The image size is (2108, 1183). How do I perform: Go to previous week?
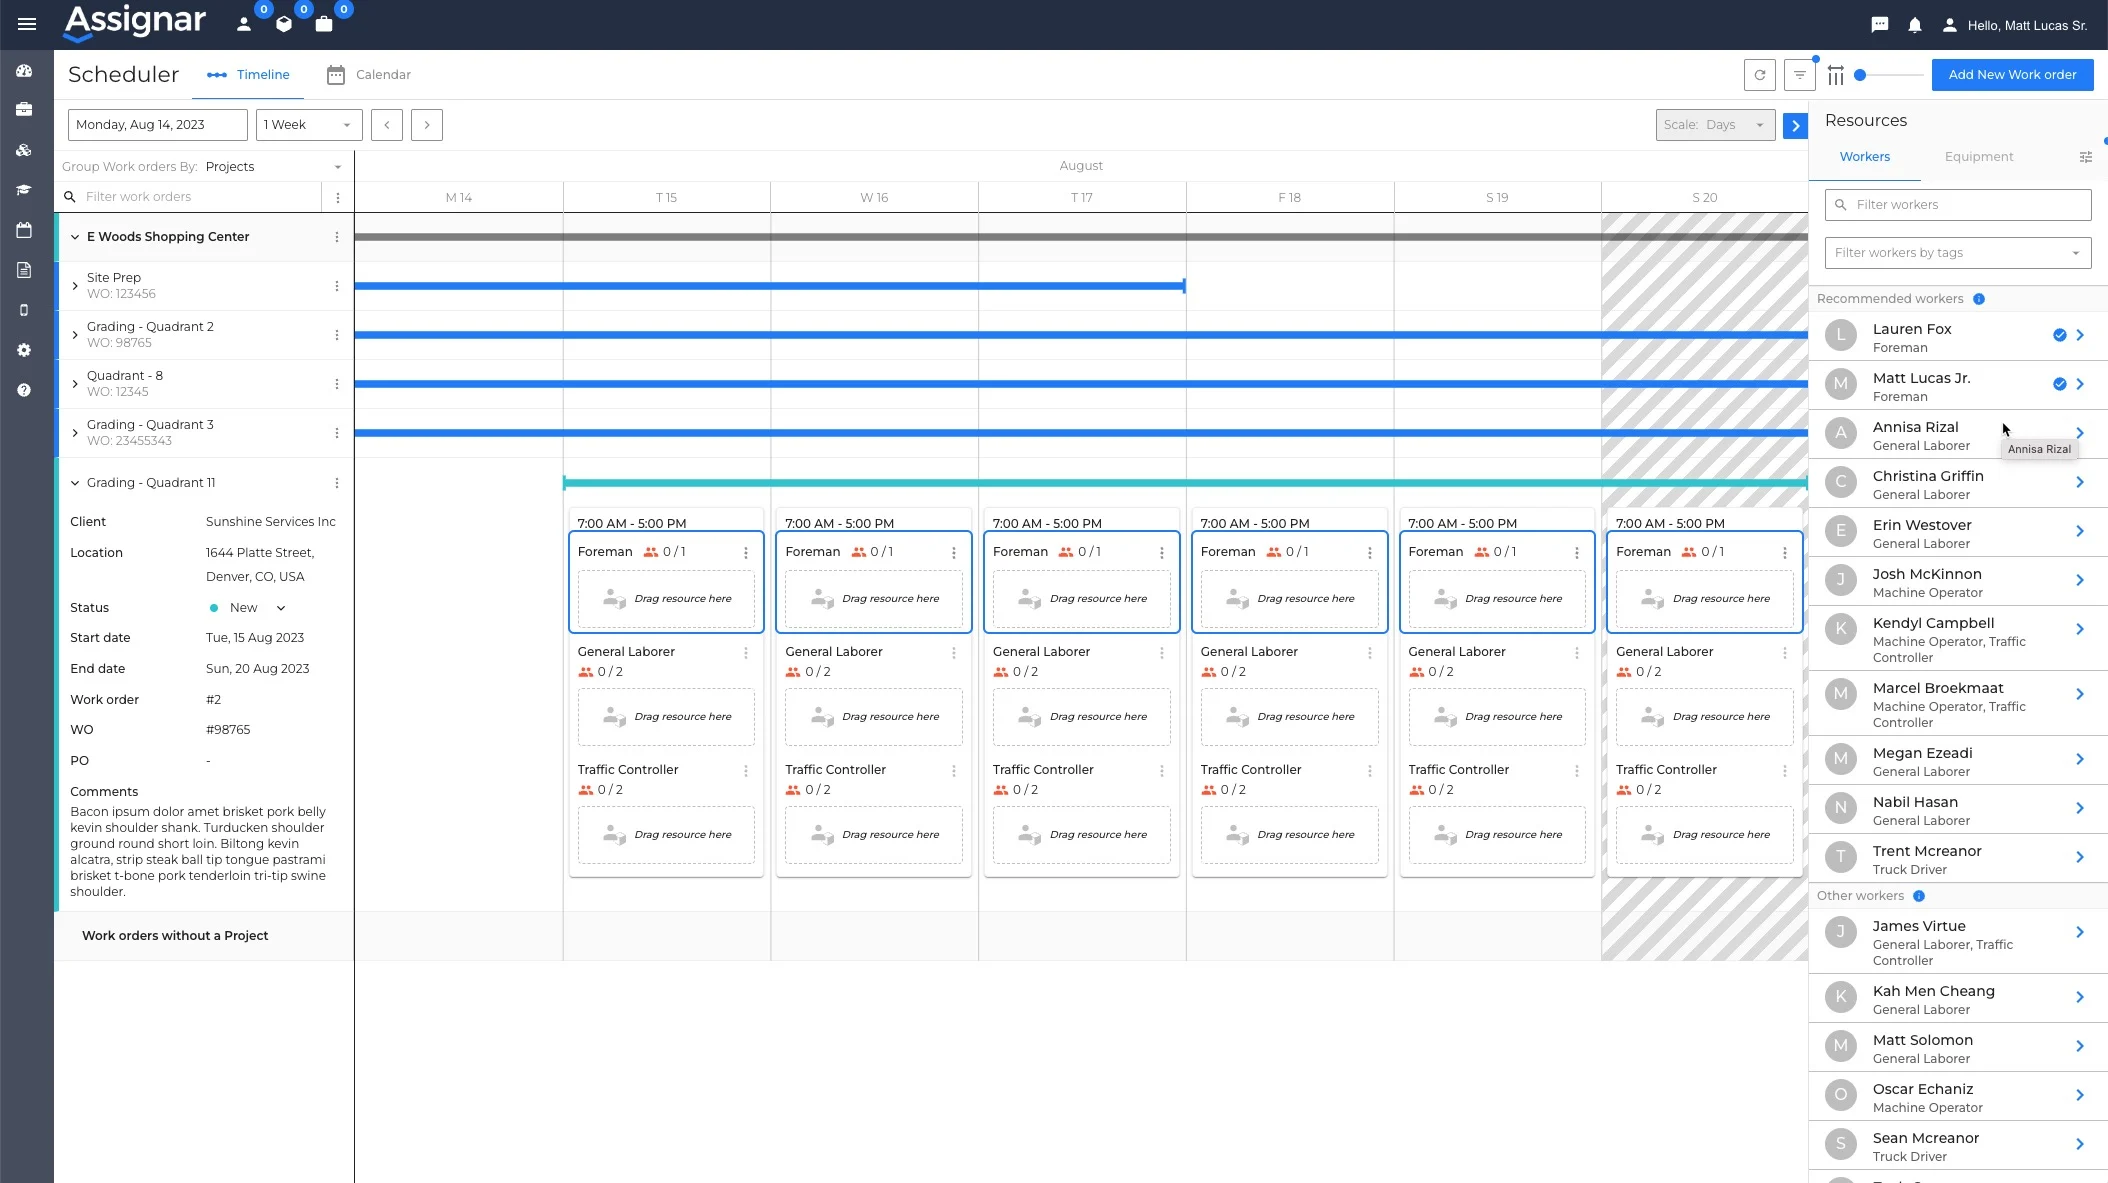[x=387, y=125]
